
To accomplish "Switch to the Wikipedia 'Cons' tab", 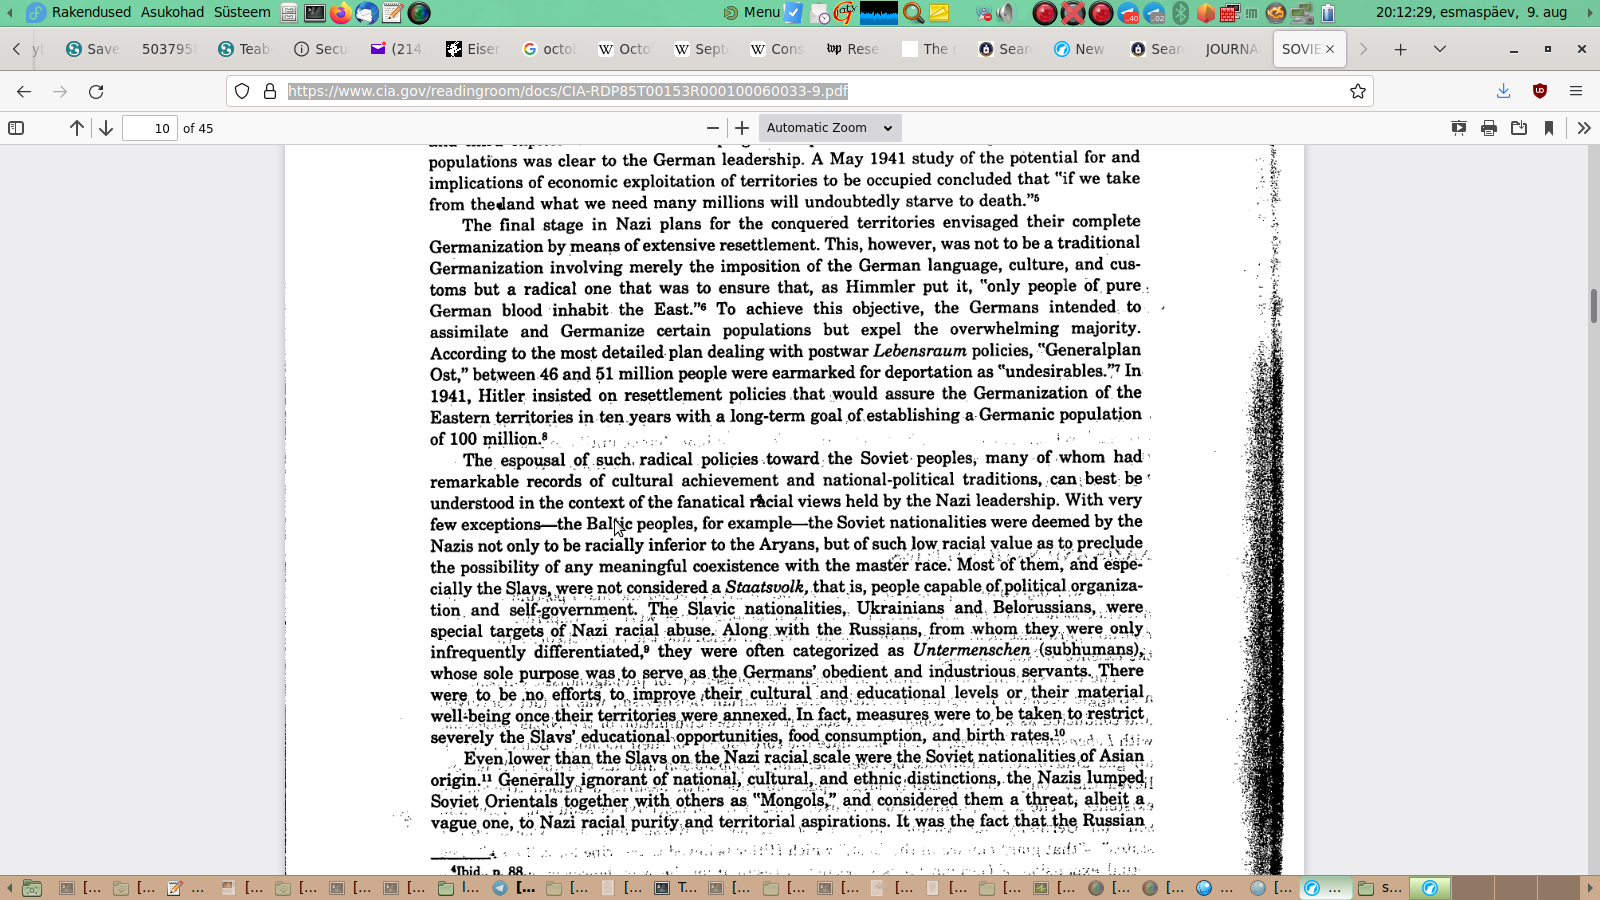I will [777, 49].
